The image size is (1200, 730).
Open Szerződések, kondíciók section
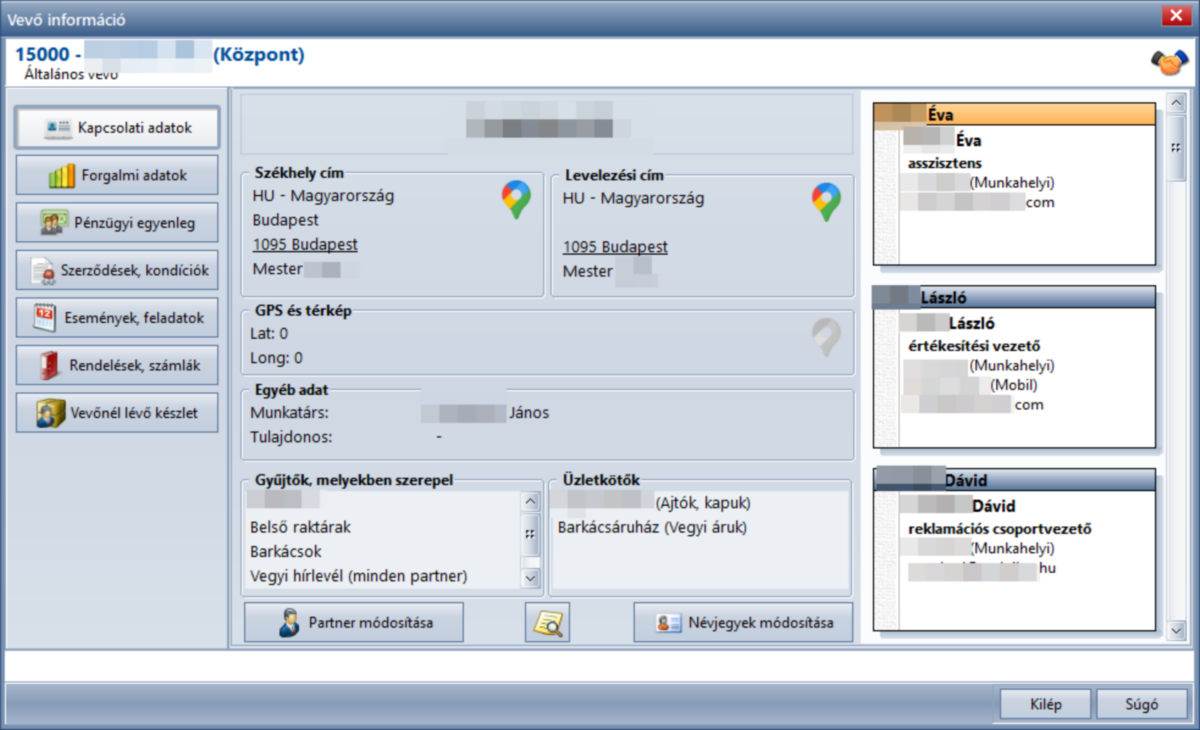[x=117, y=270]
